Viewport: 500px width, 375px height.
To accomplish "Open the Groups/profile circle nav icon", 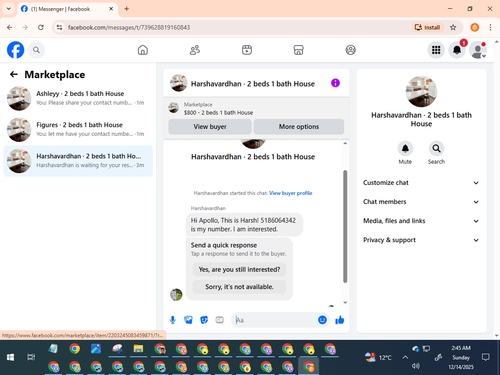I will pyautogui.click(x=350, y=50).
